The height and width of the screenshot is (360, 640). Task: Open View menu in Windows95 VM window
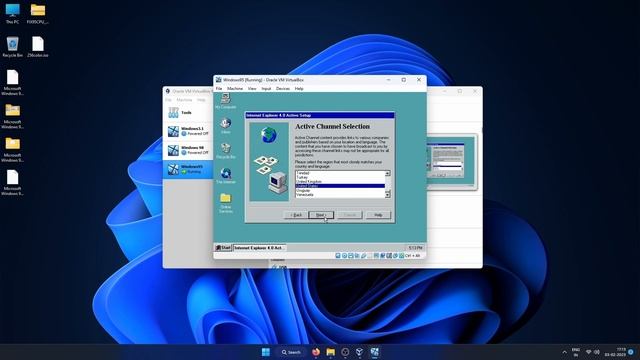pyautogui.click(x=252, y=88)
